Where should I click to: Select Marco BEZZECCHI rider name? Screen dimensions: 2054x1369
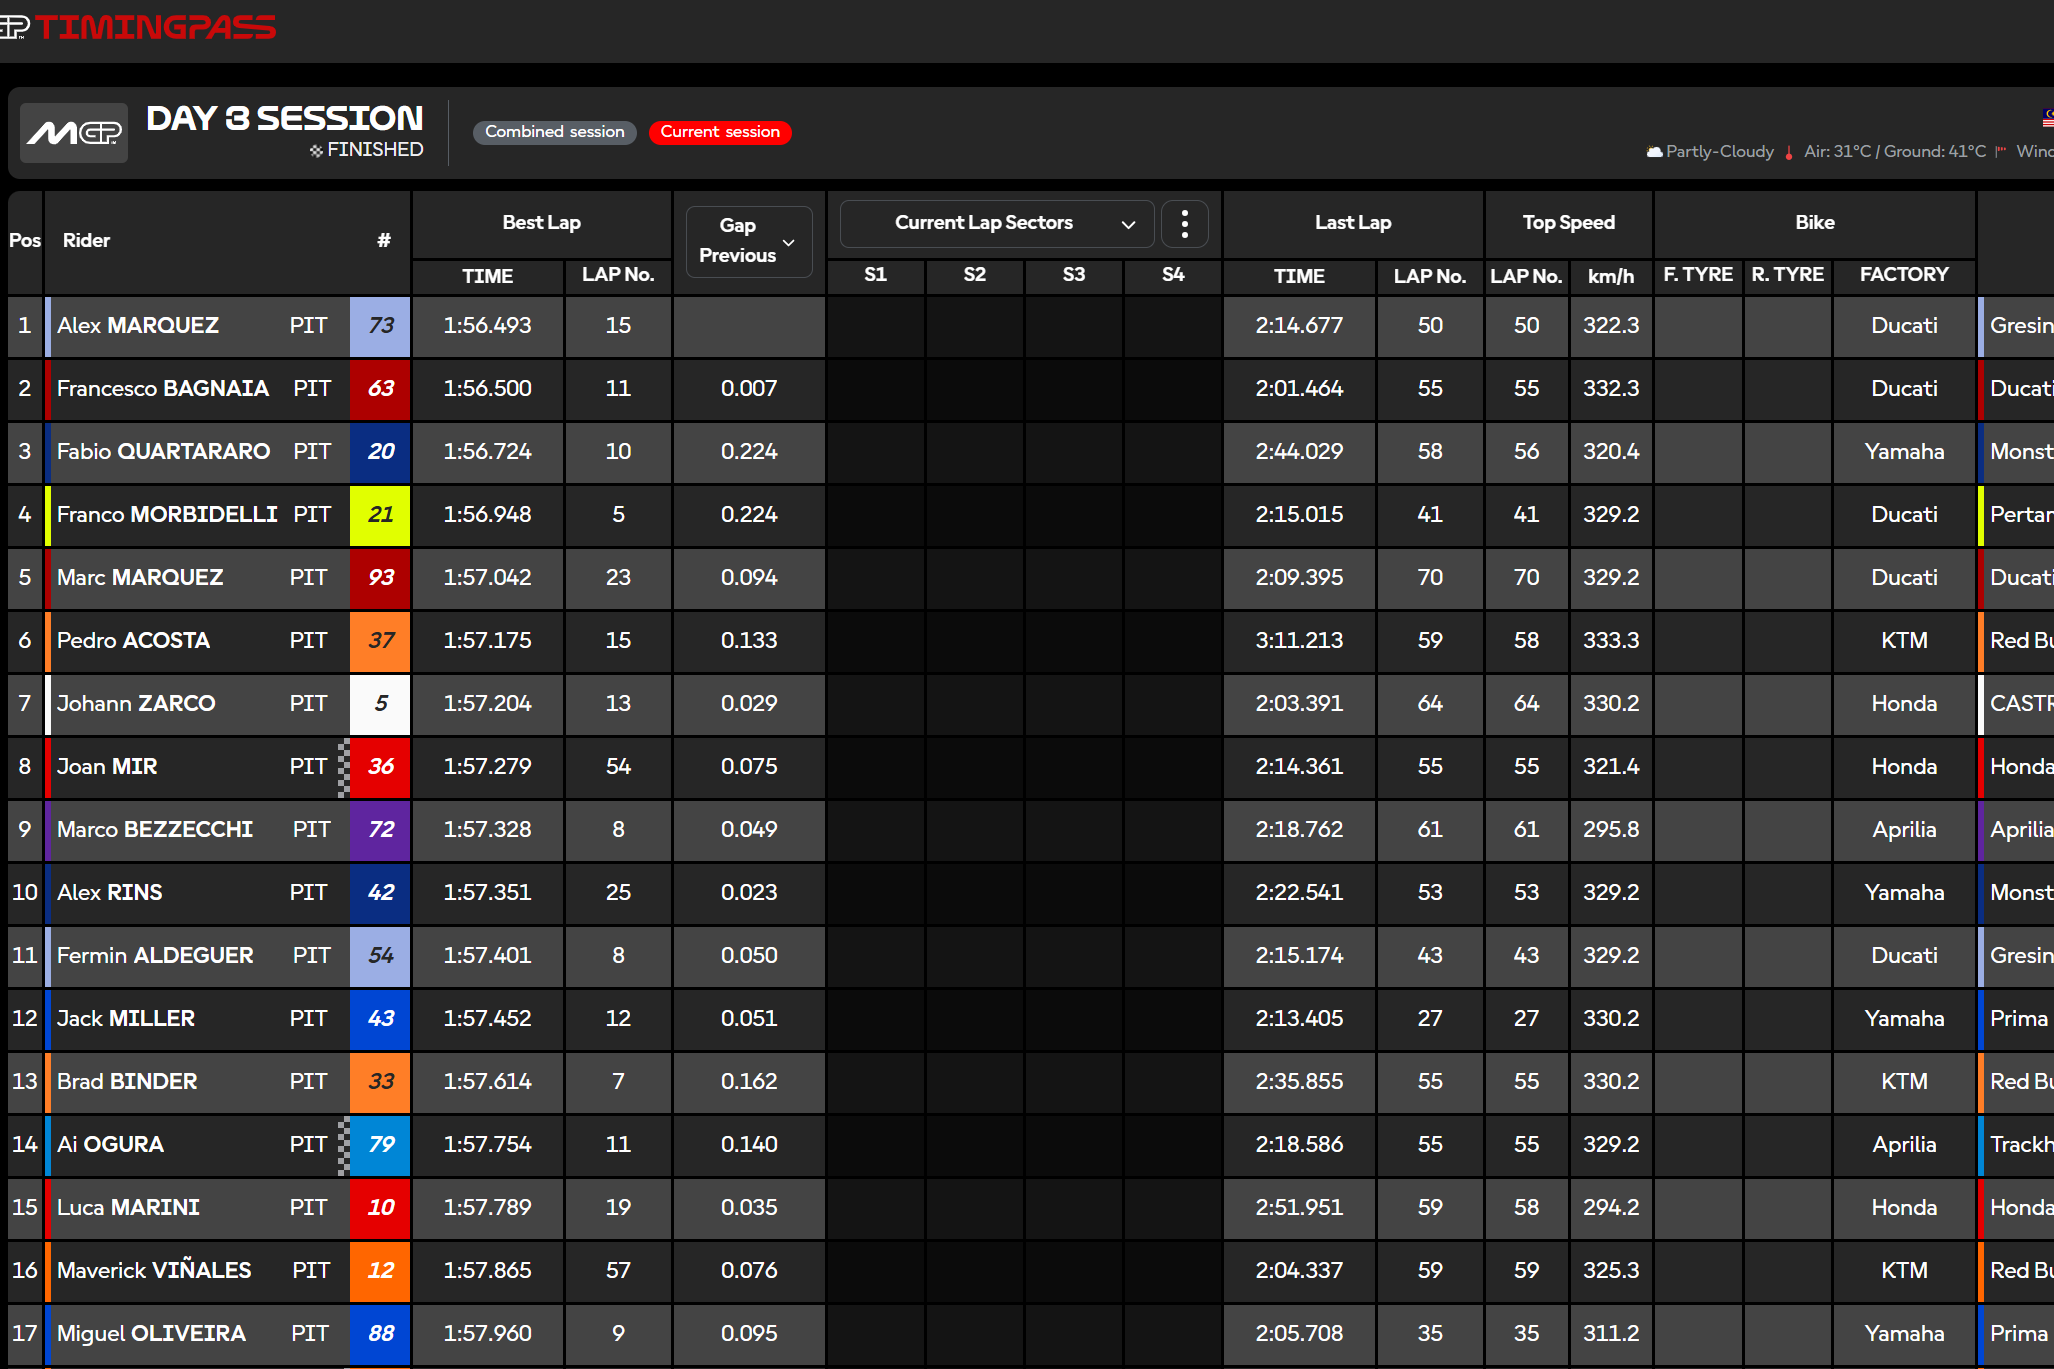tap(155, 830)
